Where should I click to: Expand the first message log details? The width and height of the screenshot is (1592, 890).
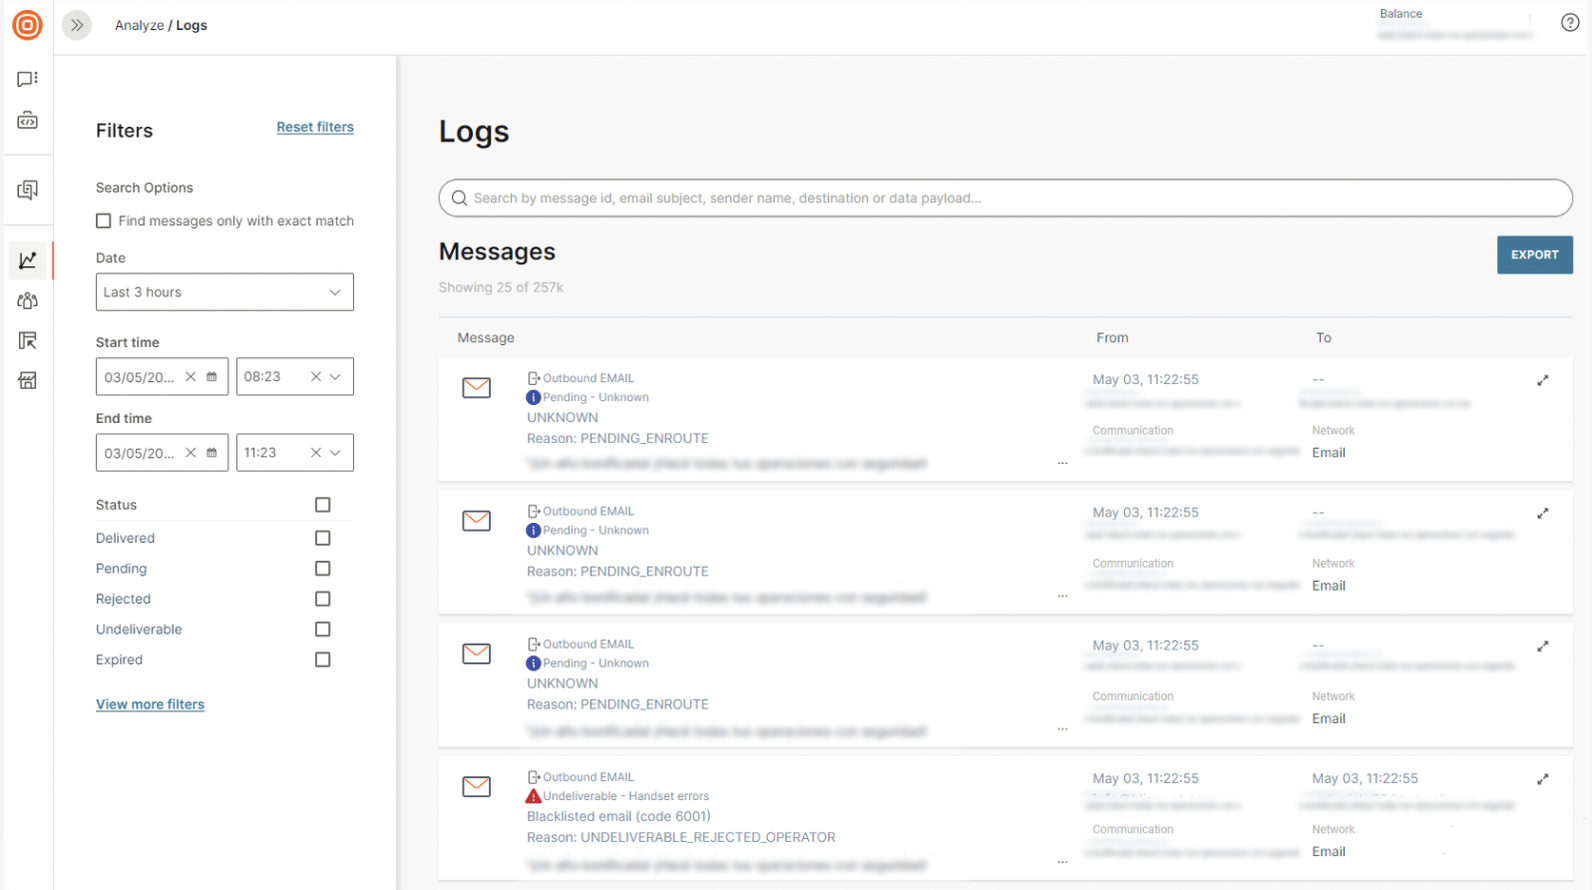pyautogui.click(x=1543, y=380)
